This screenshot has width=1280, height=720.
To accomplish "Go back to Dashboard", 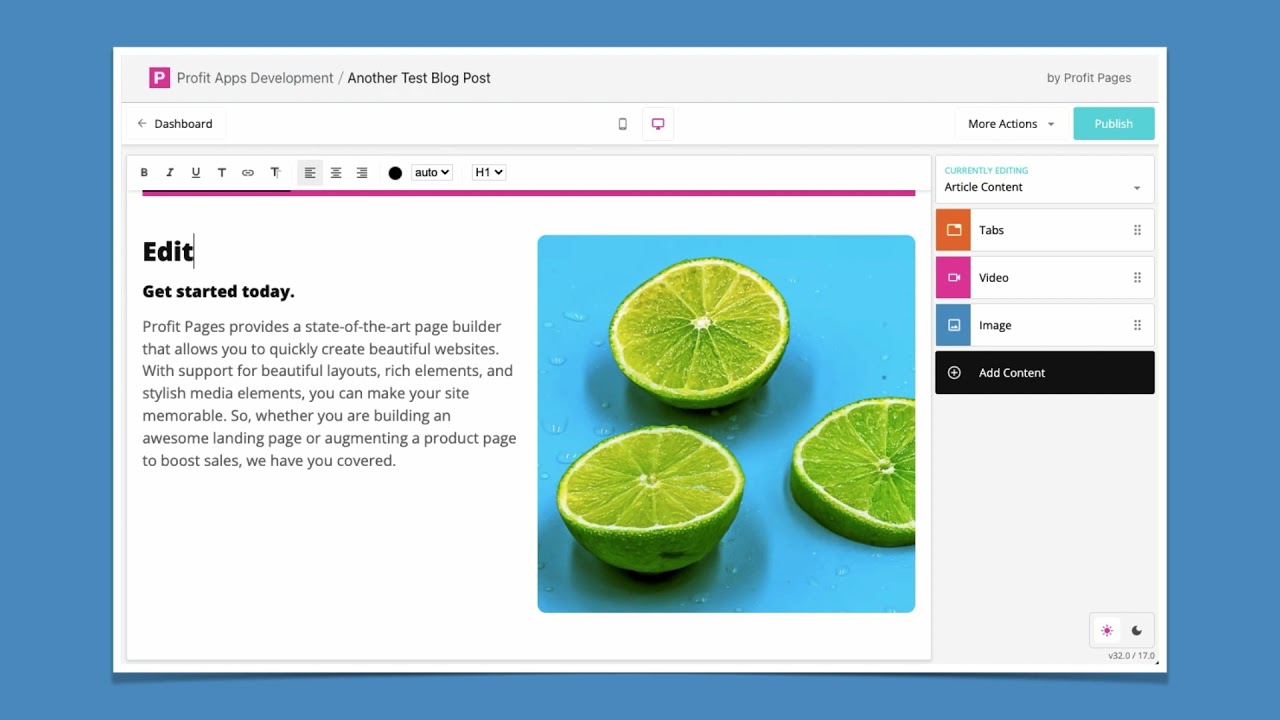I will (x=175, y=124).
